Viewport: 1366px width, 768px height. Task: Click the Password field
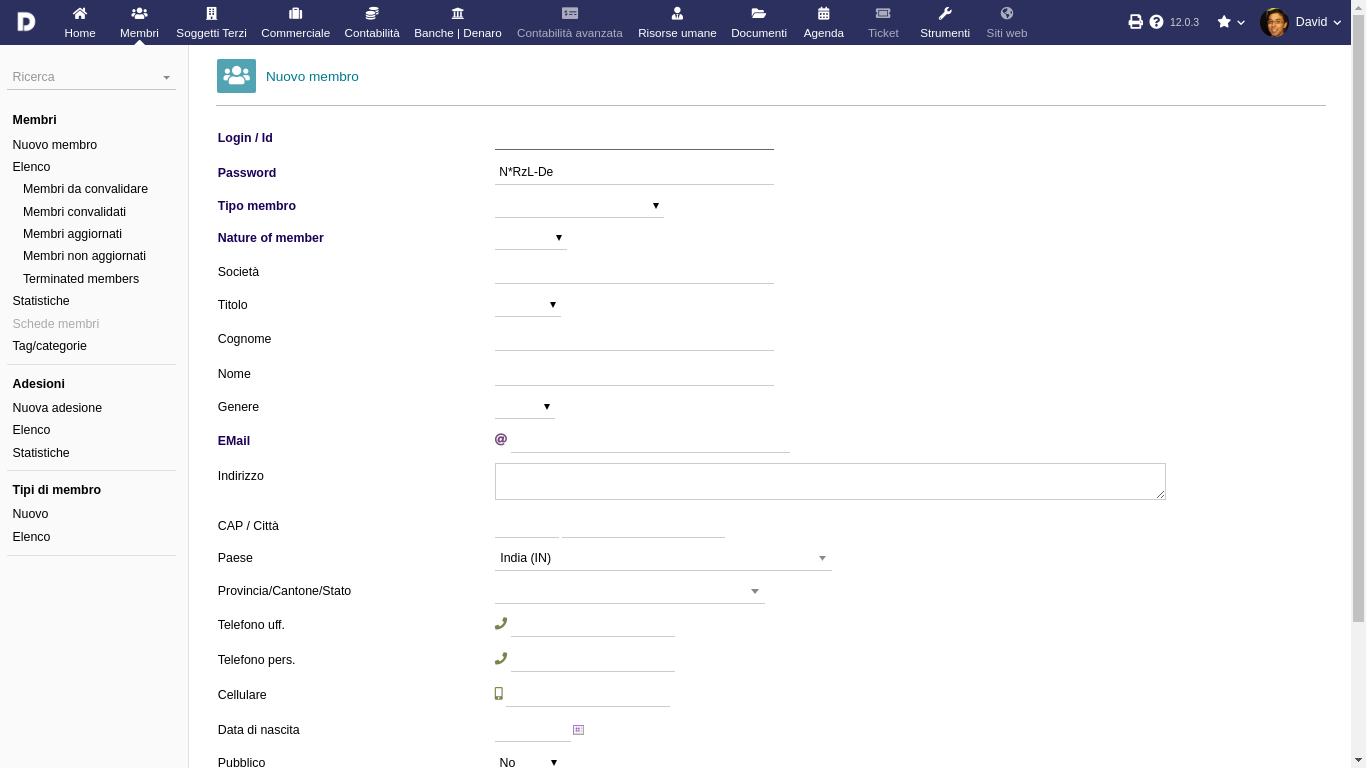pyautogui.click(x=634, y=172)
